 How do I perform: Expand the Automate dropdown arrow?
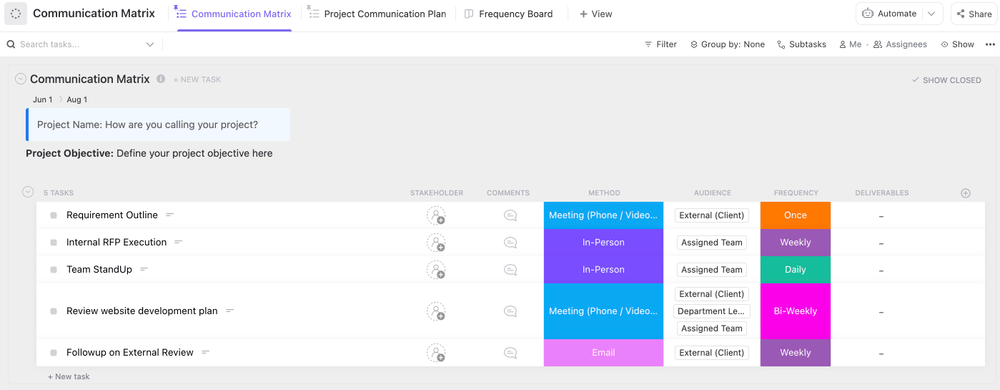tap(932, 13)
